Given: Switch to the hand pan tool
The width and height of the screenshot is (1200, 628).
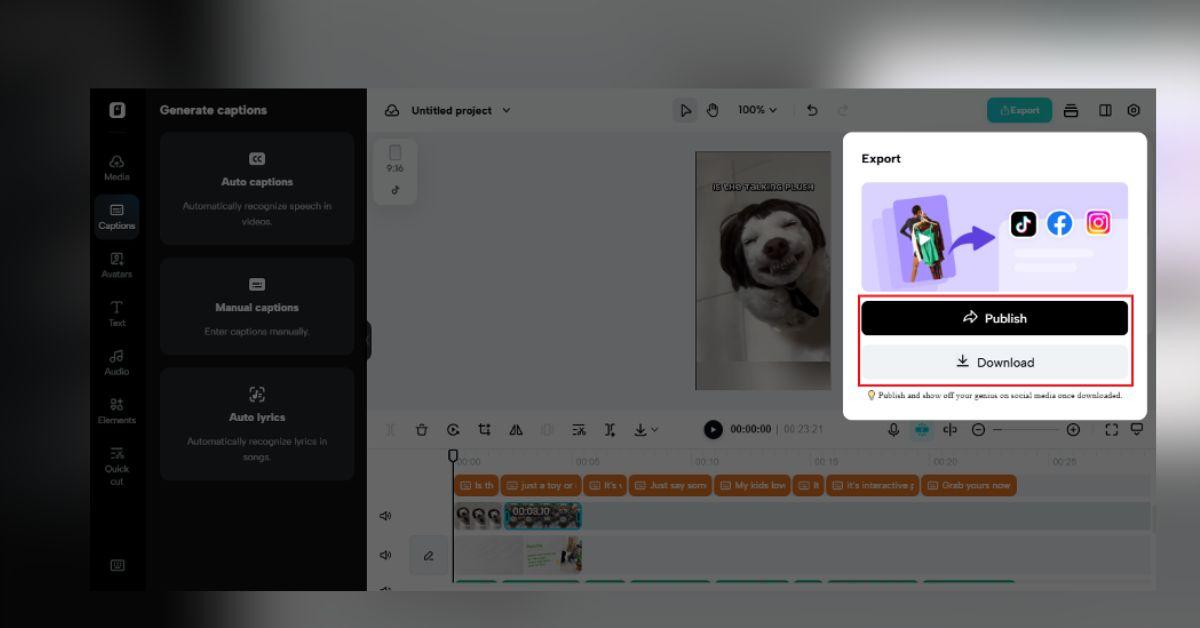Looking at the screenshot, I should click(713, 111).
